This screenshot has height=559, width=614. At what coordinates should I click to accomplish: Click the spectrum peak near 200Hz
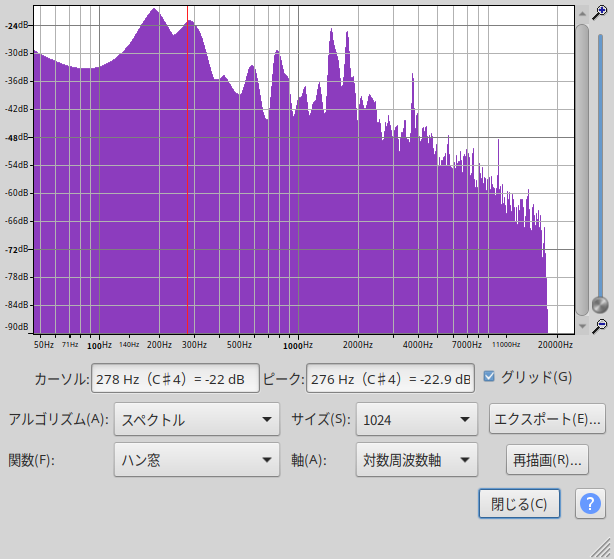pyautogui.click(x=154, y=10)
